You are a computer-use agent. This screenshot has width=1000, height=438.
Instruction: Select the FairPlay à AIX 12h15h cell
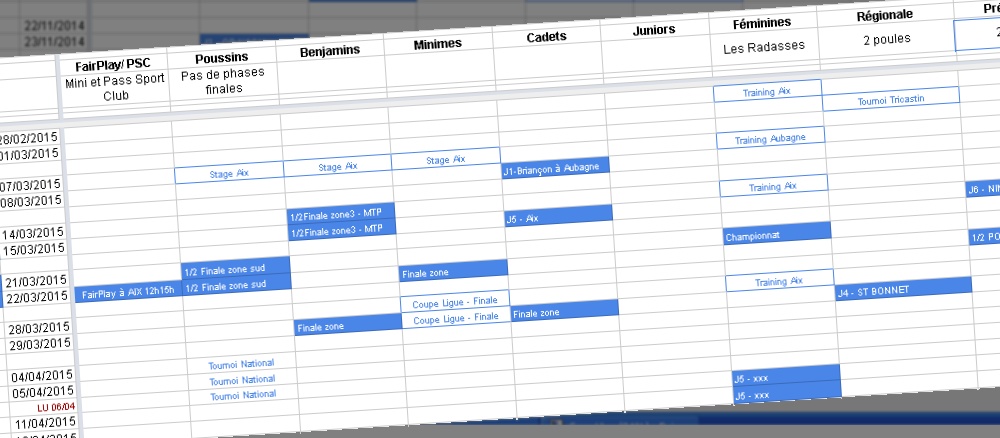(x=128, y=293)
